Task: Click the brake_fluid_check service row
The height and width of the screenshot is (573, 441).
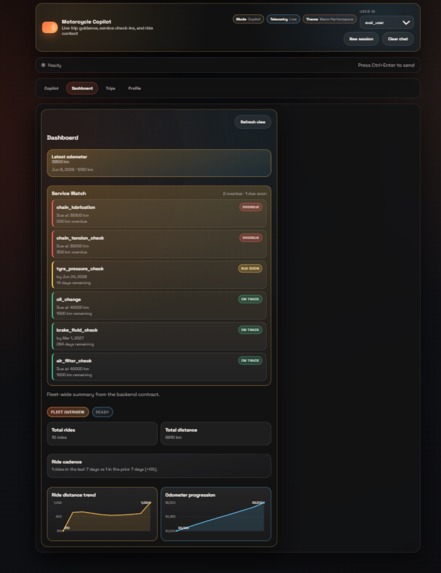Action: pyautogui.click(x=159, y=337)
